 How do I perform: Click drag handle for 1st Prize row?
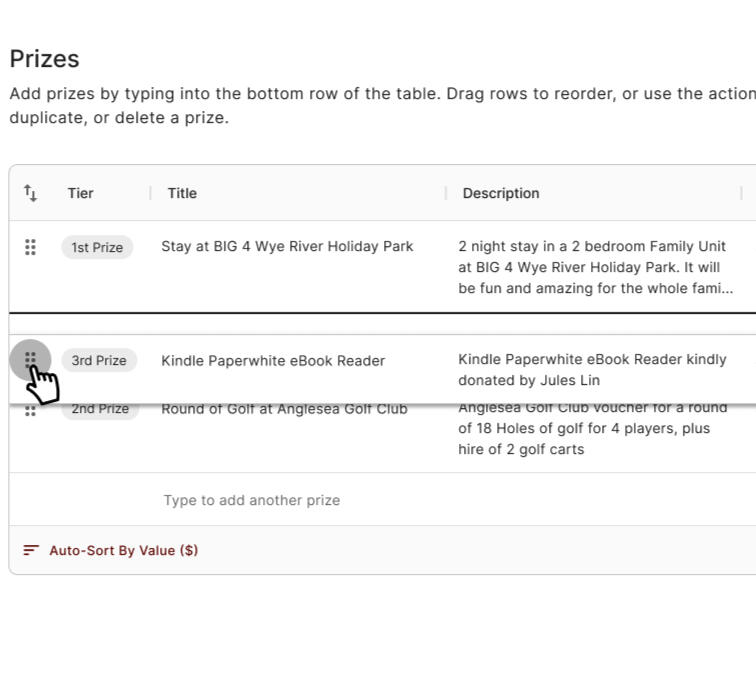30,247
